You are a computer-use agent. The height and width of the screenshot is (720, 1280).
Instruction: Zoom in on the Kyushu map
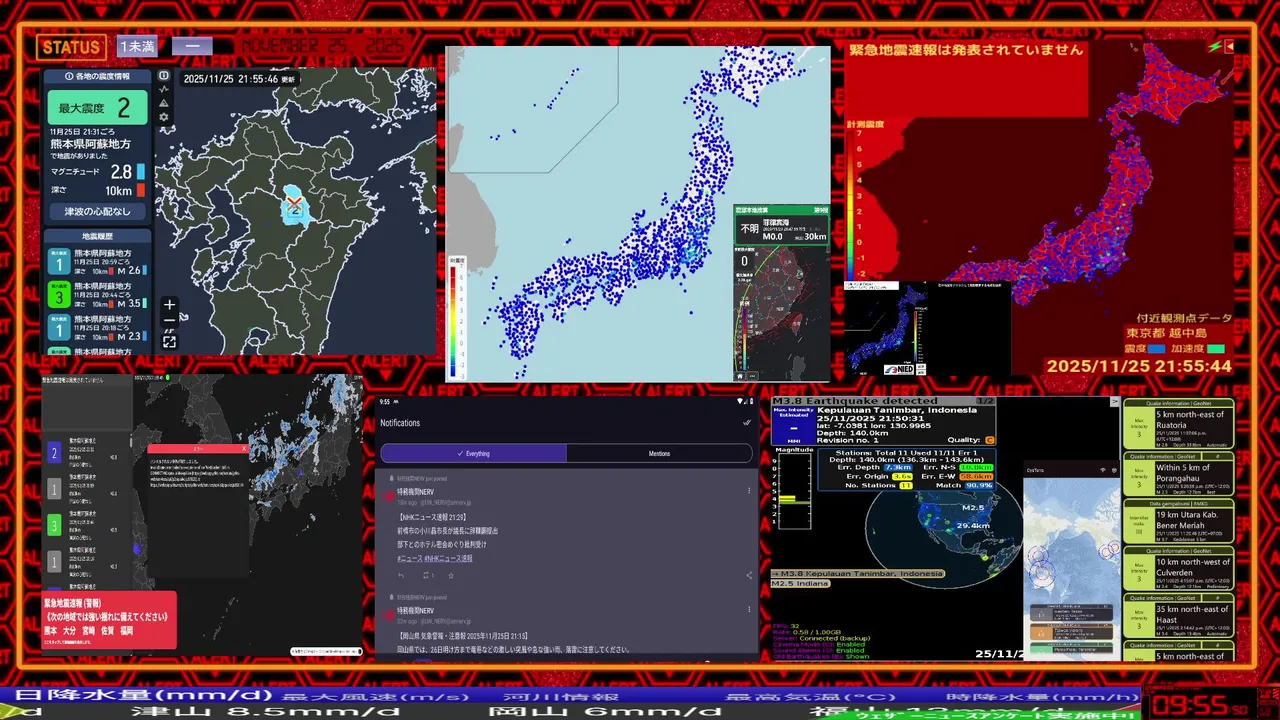pyautogui.click(x=169, y=305)
